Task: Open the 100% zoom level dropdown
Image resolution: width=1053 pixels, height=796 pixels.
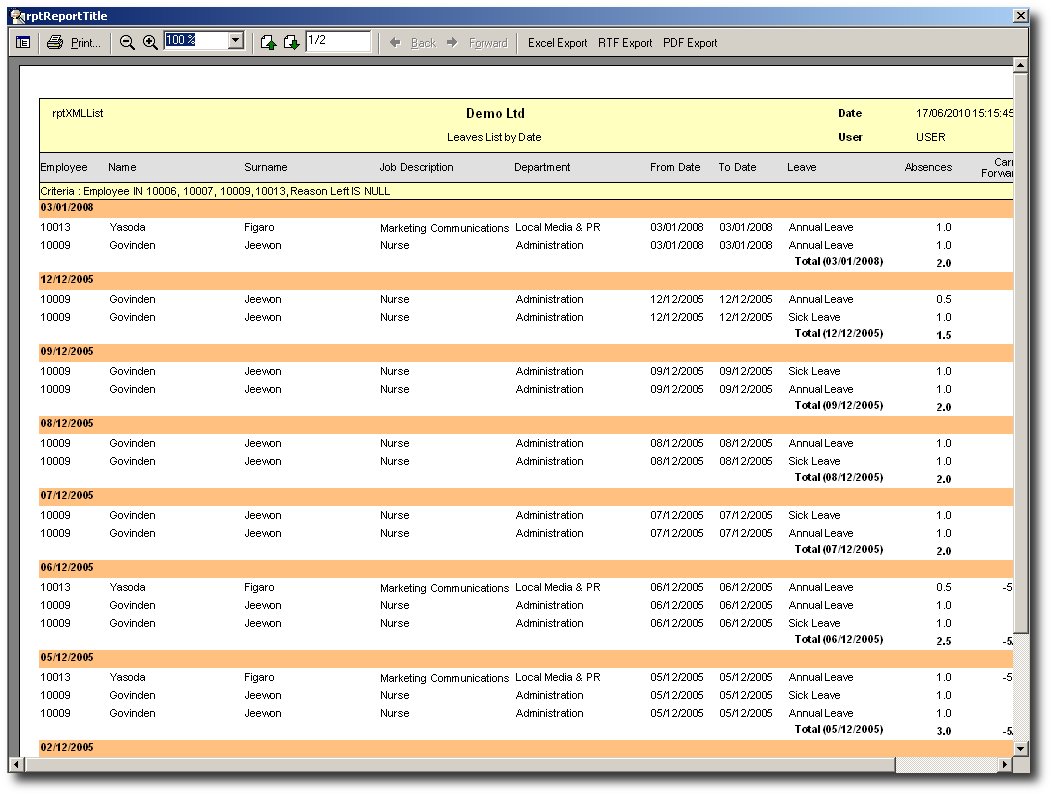Action: click(236, 41)
